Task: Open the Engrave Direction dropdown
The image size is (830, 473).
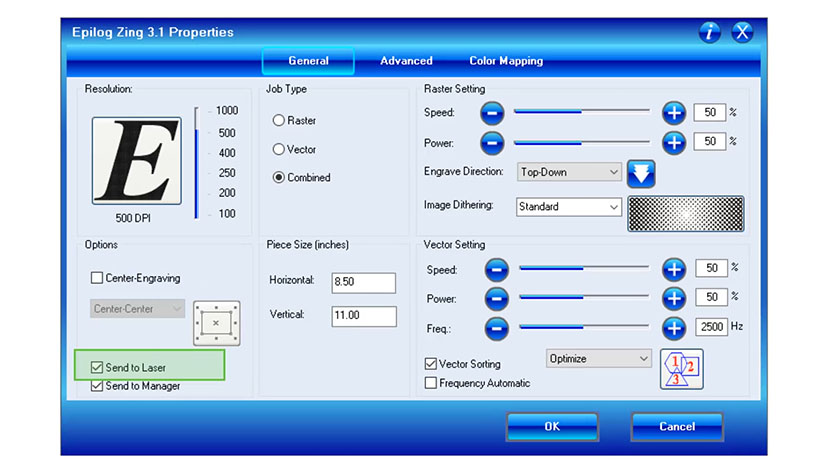Action: tap(569, 172)
